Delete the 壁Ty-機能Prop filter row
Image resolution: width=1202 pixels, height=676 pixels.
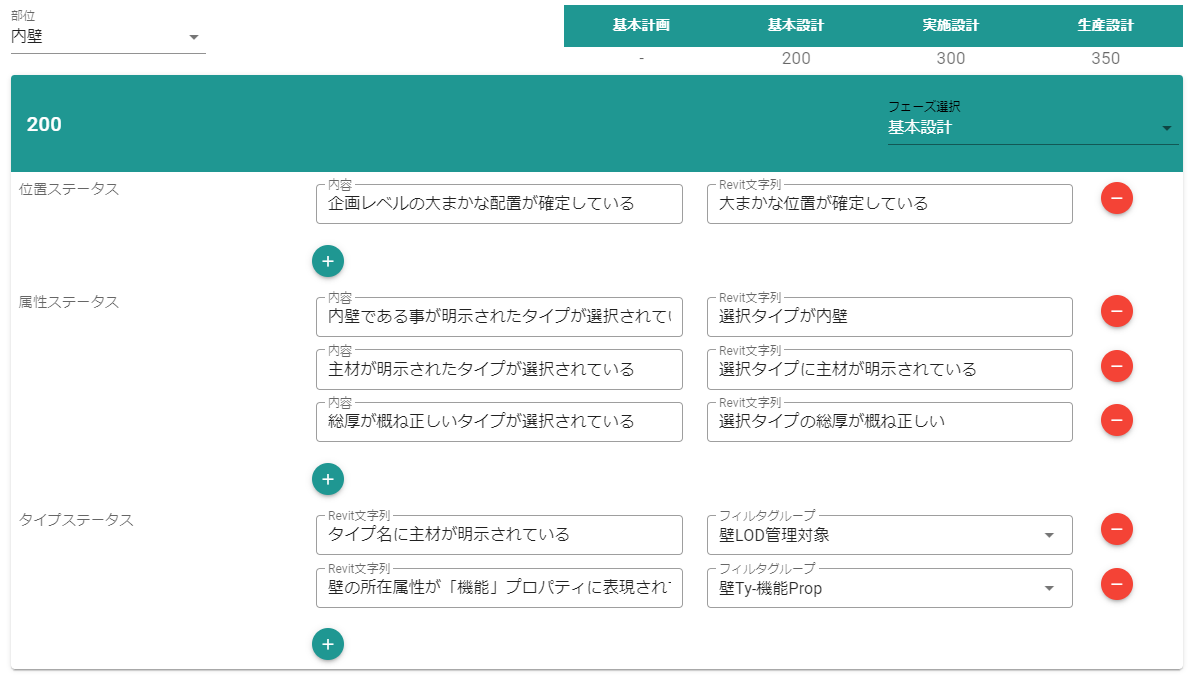pos(1116,583)
